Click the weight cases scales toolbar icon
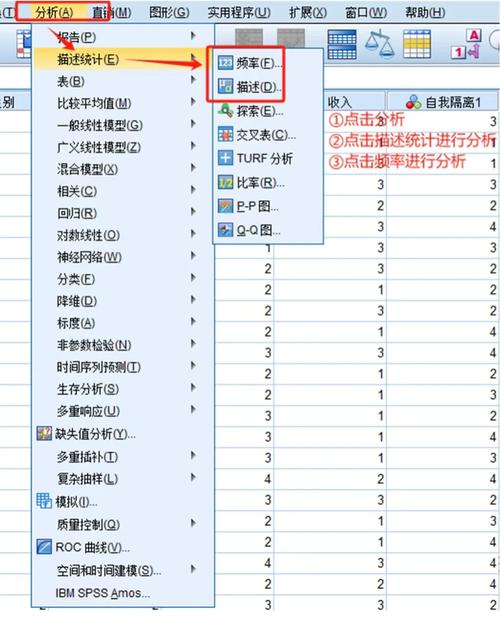Screen dimensions: 500x618 tap(379, 44)
